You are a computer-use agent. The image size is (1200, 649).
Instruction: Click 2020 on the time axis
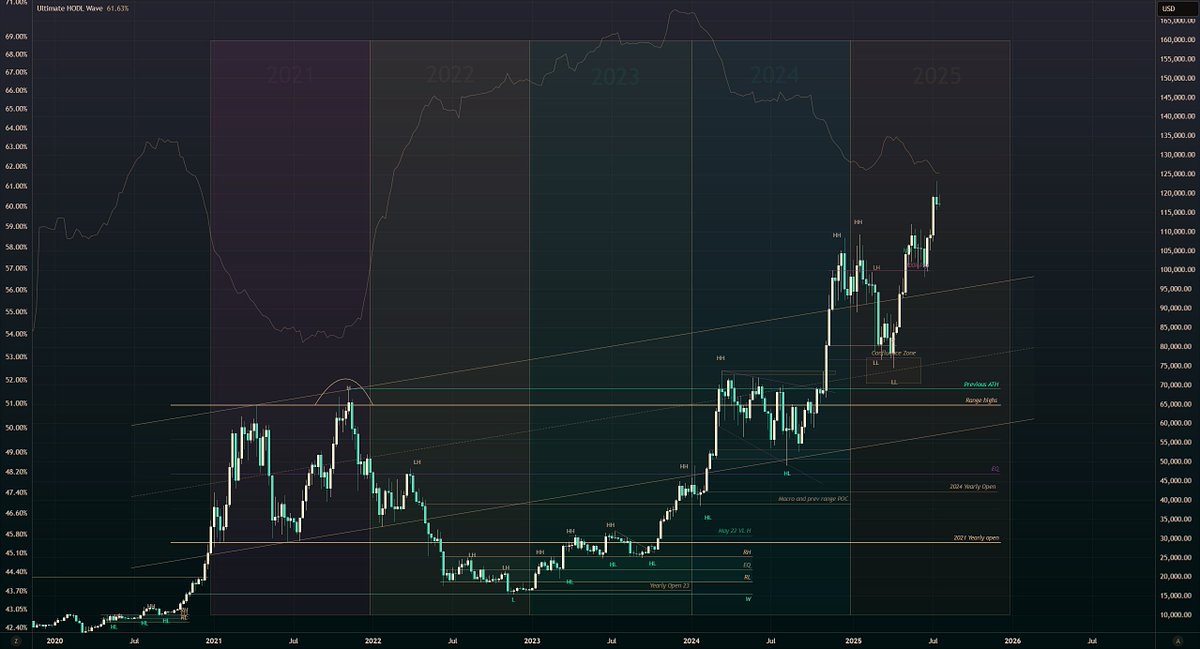click(54, 640)
